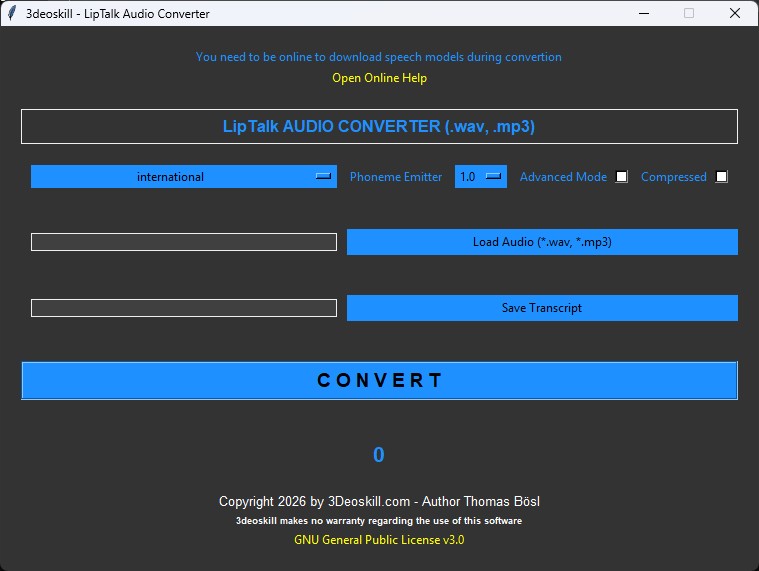759x571 pixels.
Task: Start conversion with the CONVERT button
Action: point(379,380)
